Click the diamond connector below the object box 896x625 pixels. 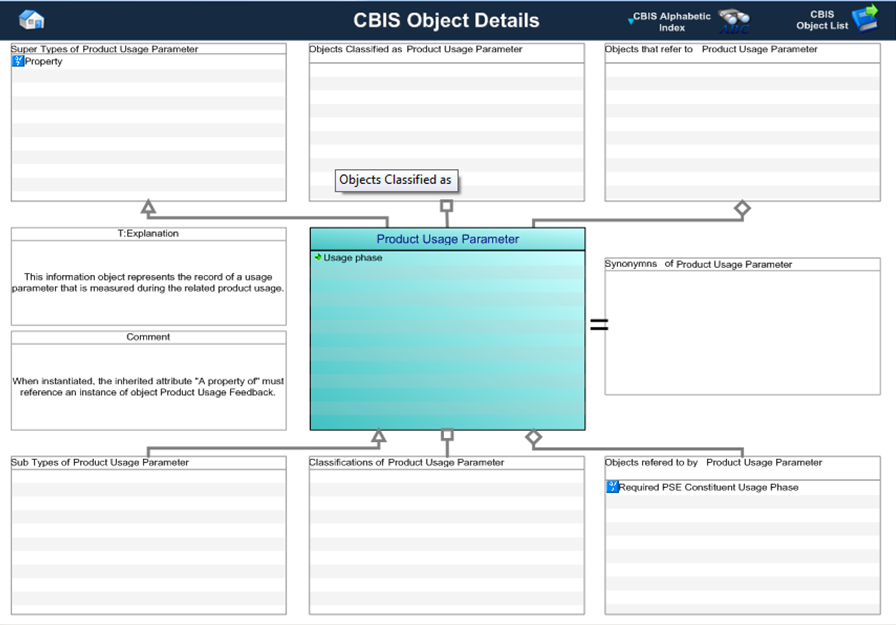coord(533,438)
